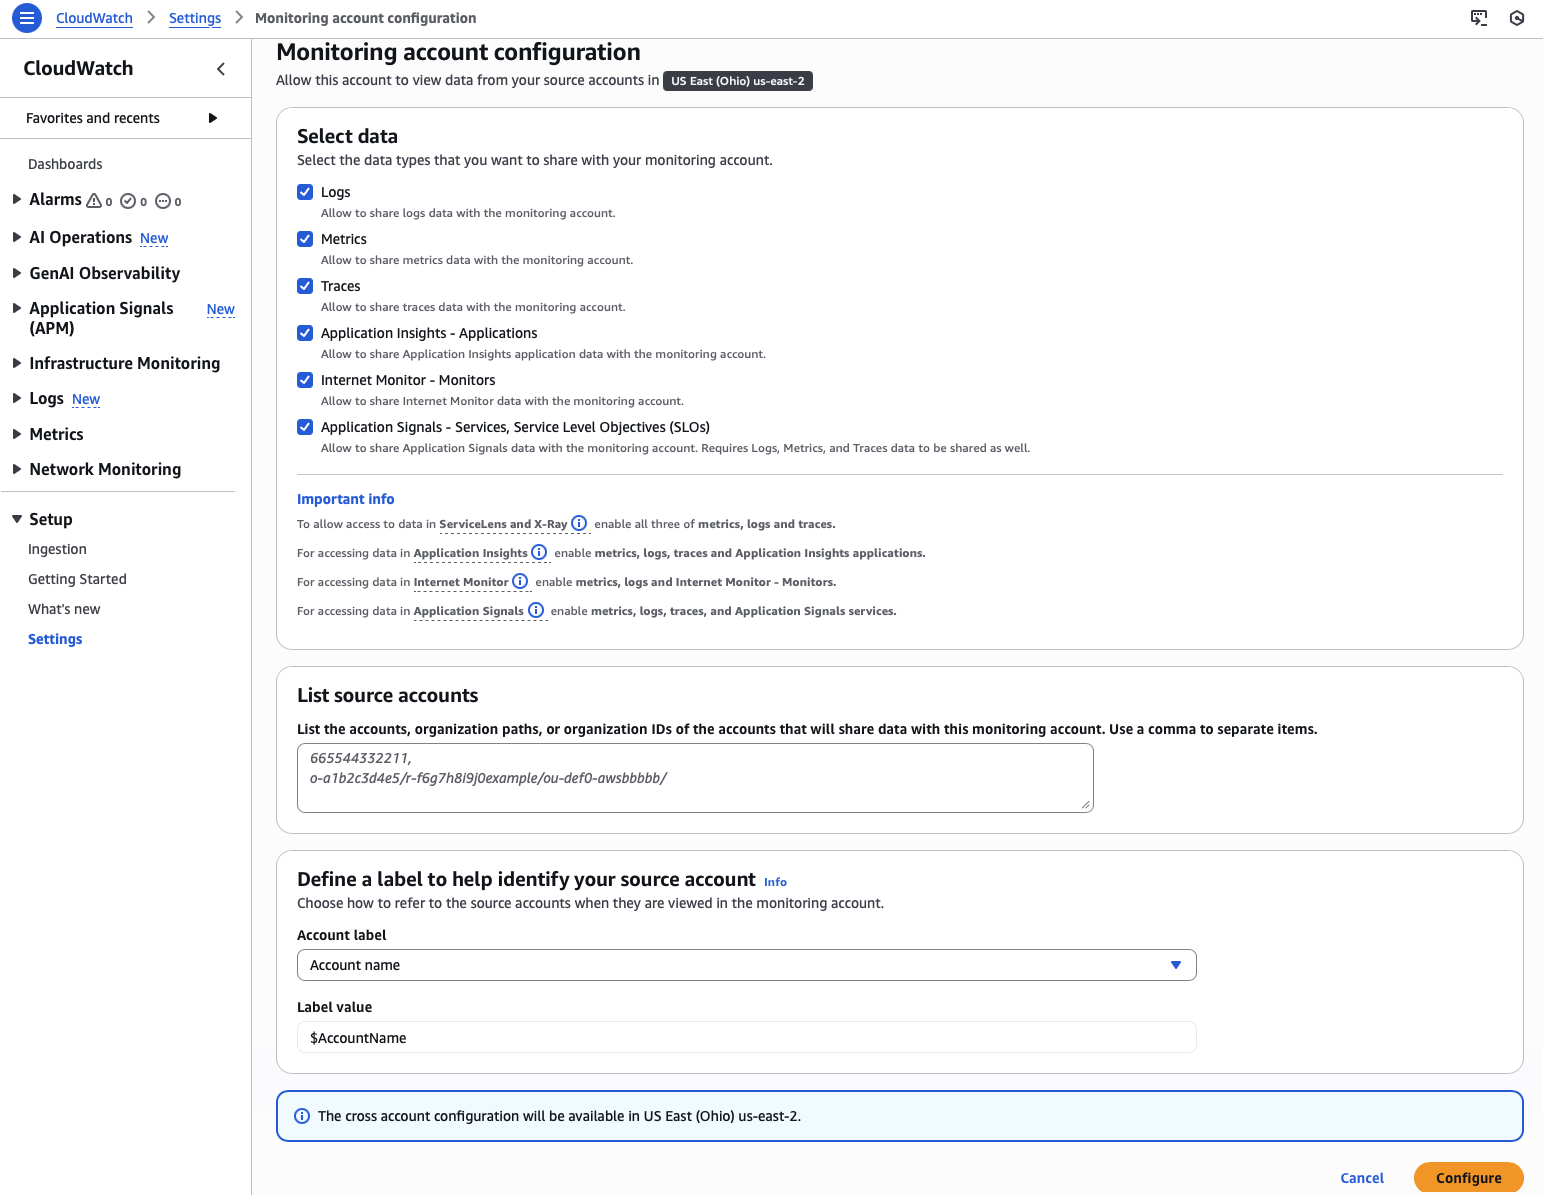The height and width of the screenshot is (1195, 1543).
Task: Collapse the CloudWatch sidebar with the chevron
Action: [x=221, y=69]
